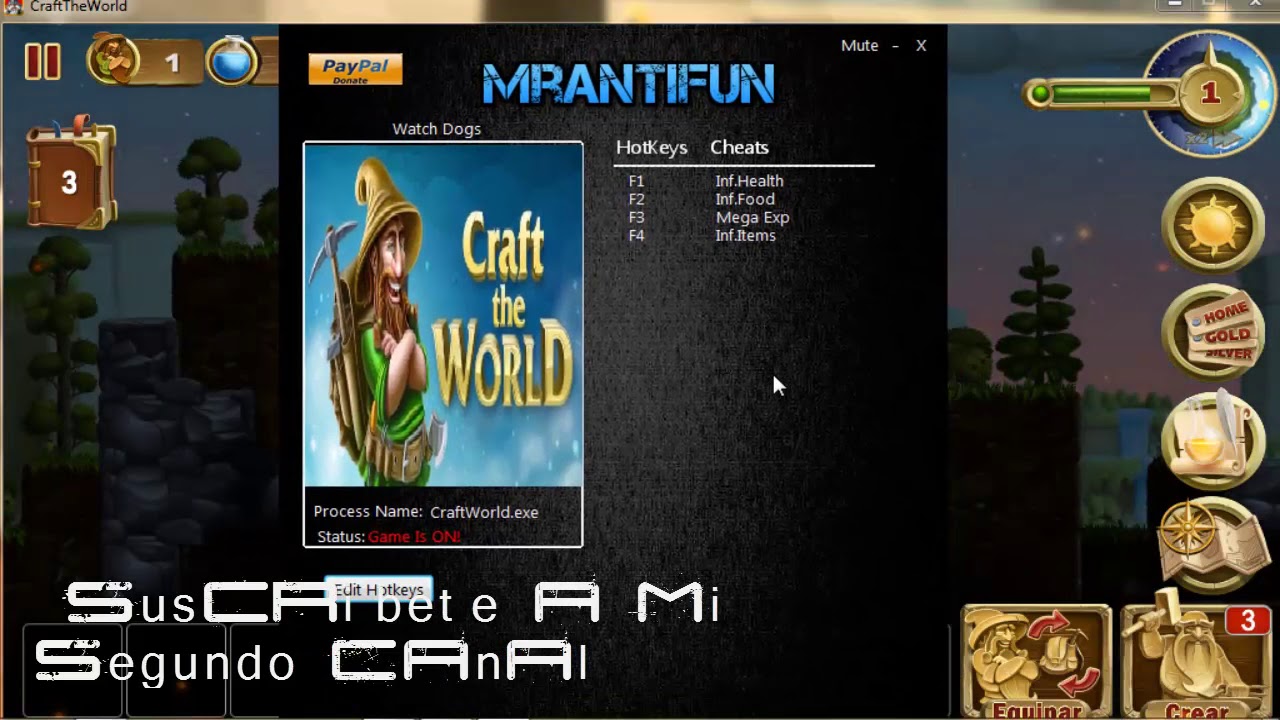Pause the game with the pause icon
The image size is (1280, 720).
42,62
